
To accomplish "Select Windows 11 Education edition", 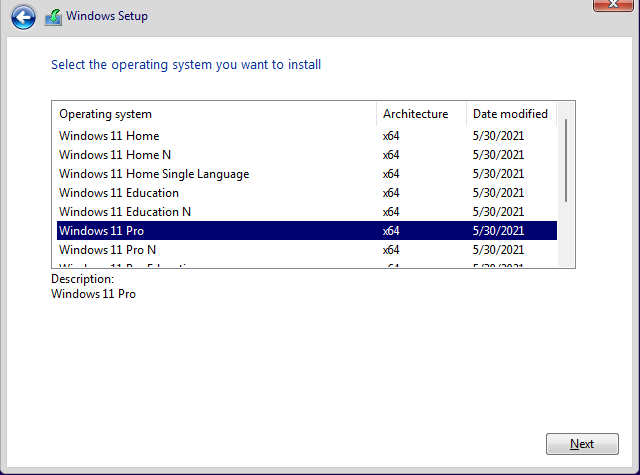I will point(119,193).
